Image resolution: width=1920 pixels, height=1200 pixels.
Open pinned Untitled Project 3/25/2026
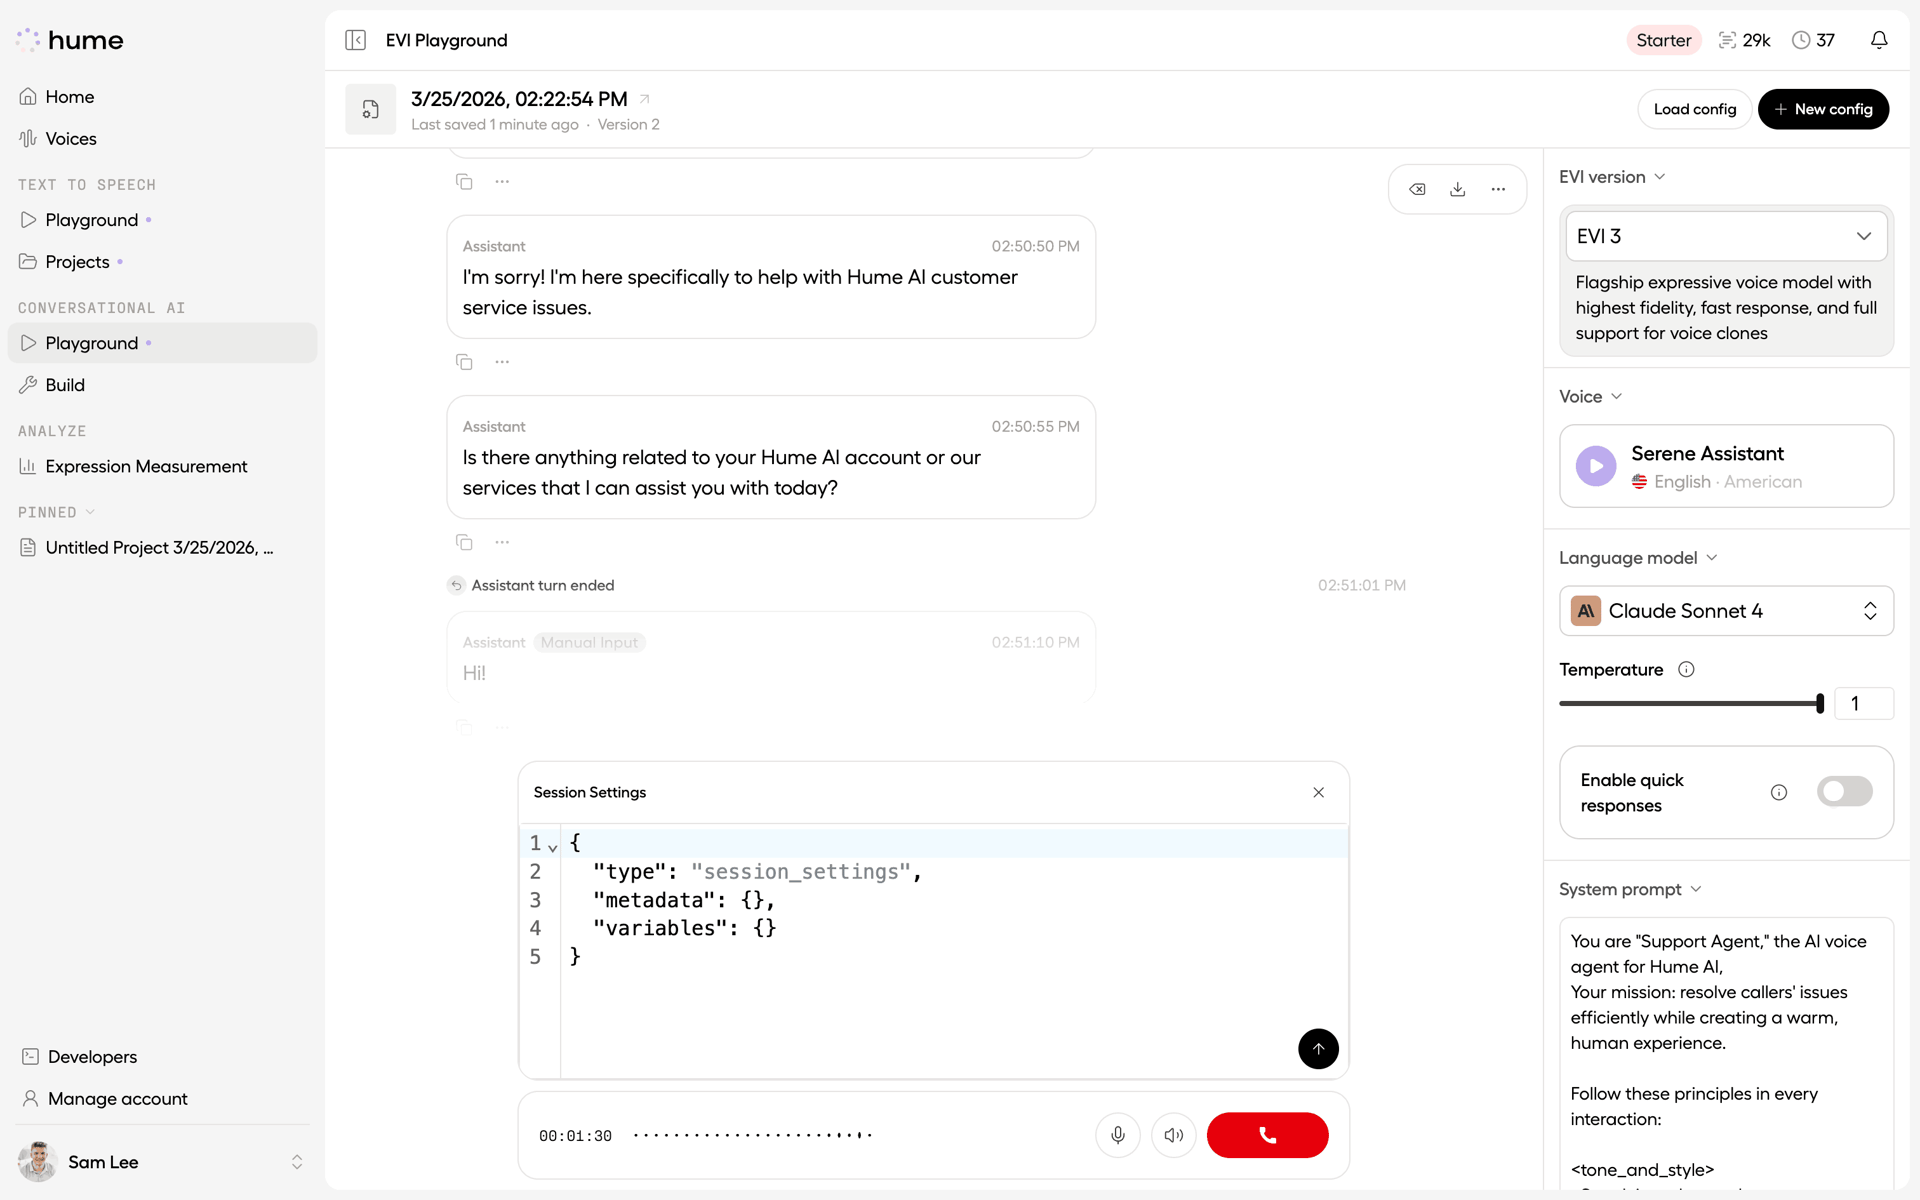[162, 548]
